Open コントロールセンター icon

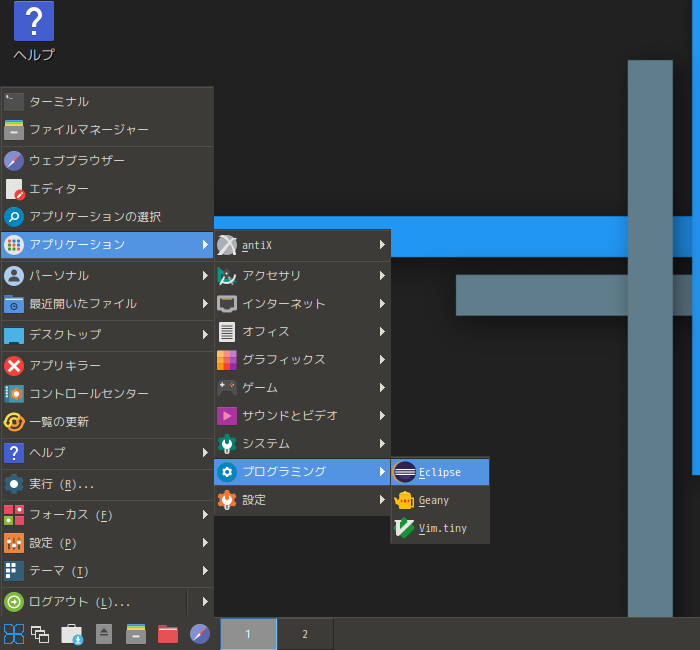pyautogui.click(x=14, y=394)
